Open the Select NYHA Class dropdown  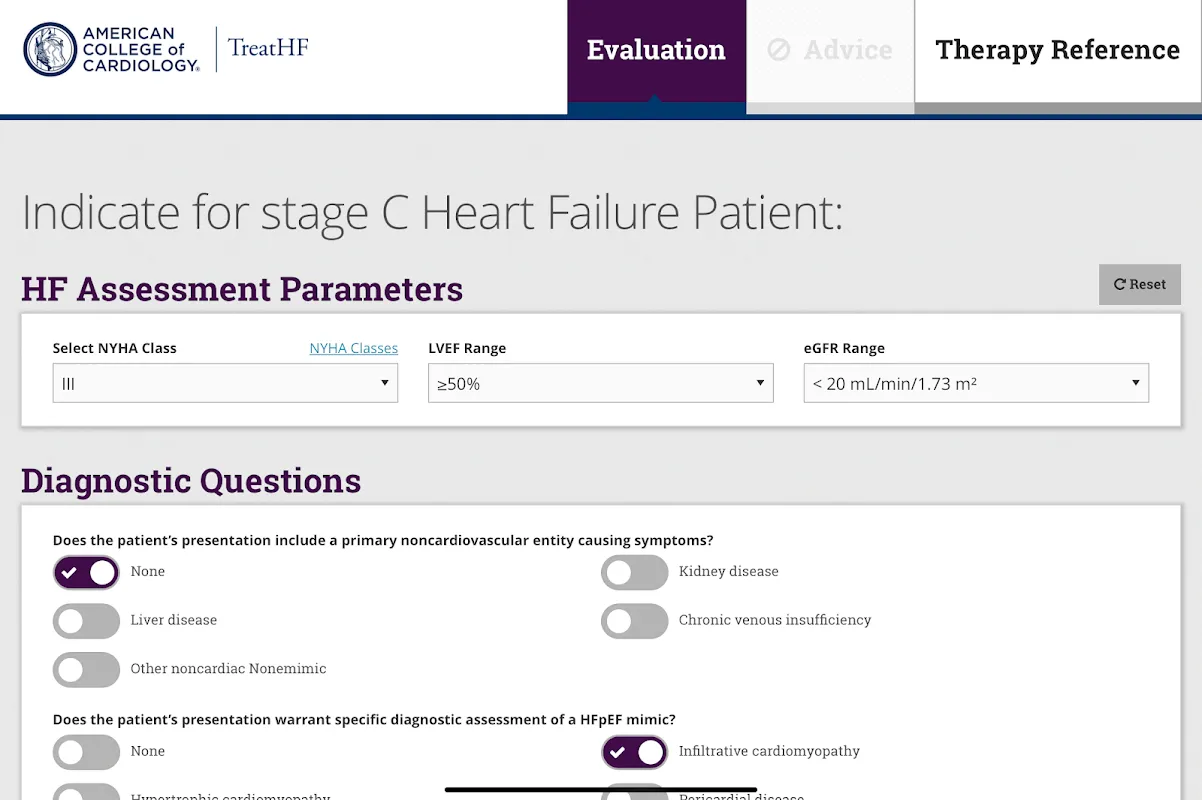225,383
